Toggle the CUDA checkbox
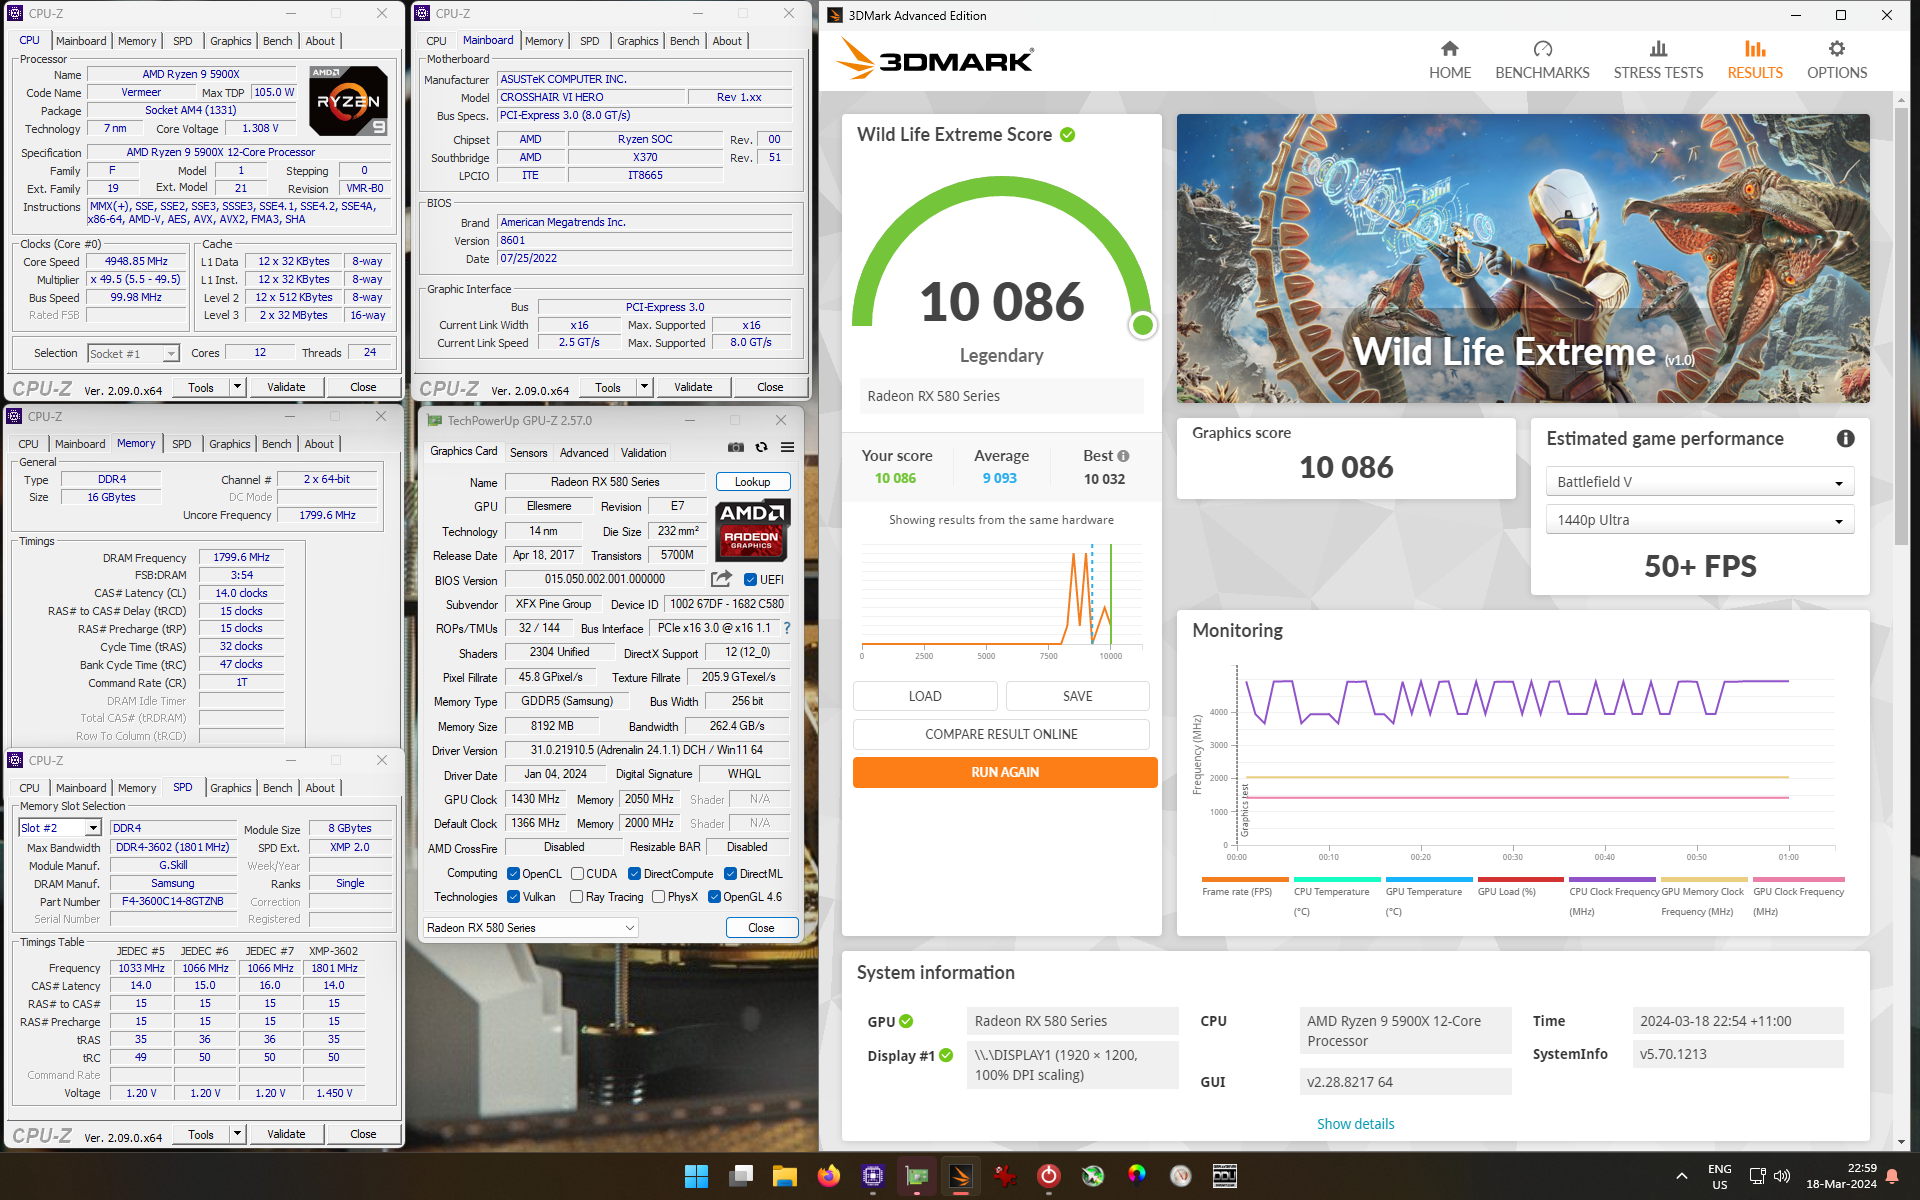1920x1200 pixels. tap(577, 873)
